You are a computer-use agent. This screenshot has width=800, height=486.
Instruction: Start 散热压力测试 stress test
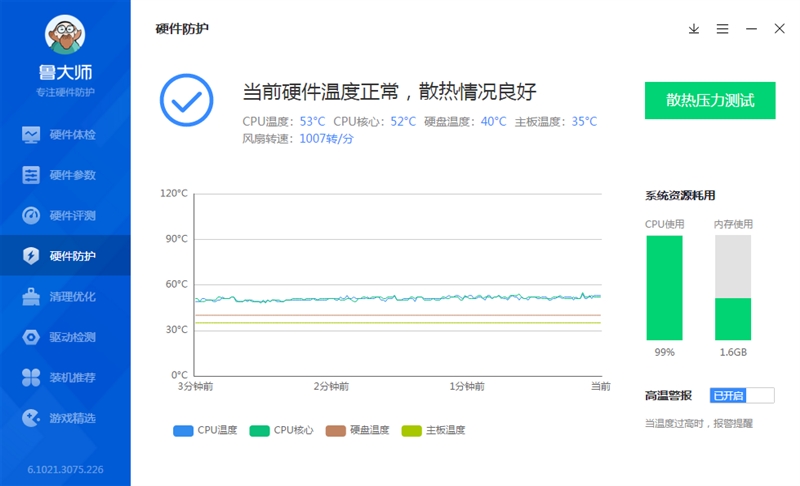coord(710,100)
